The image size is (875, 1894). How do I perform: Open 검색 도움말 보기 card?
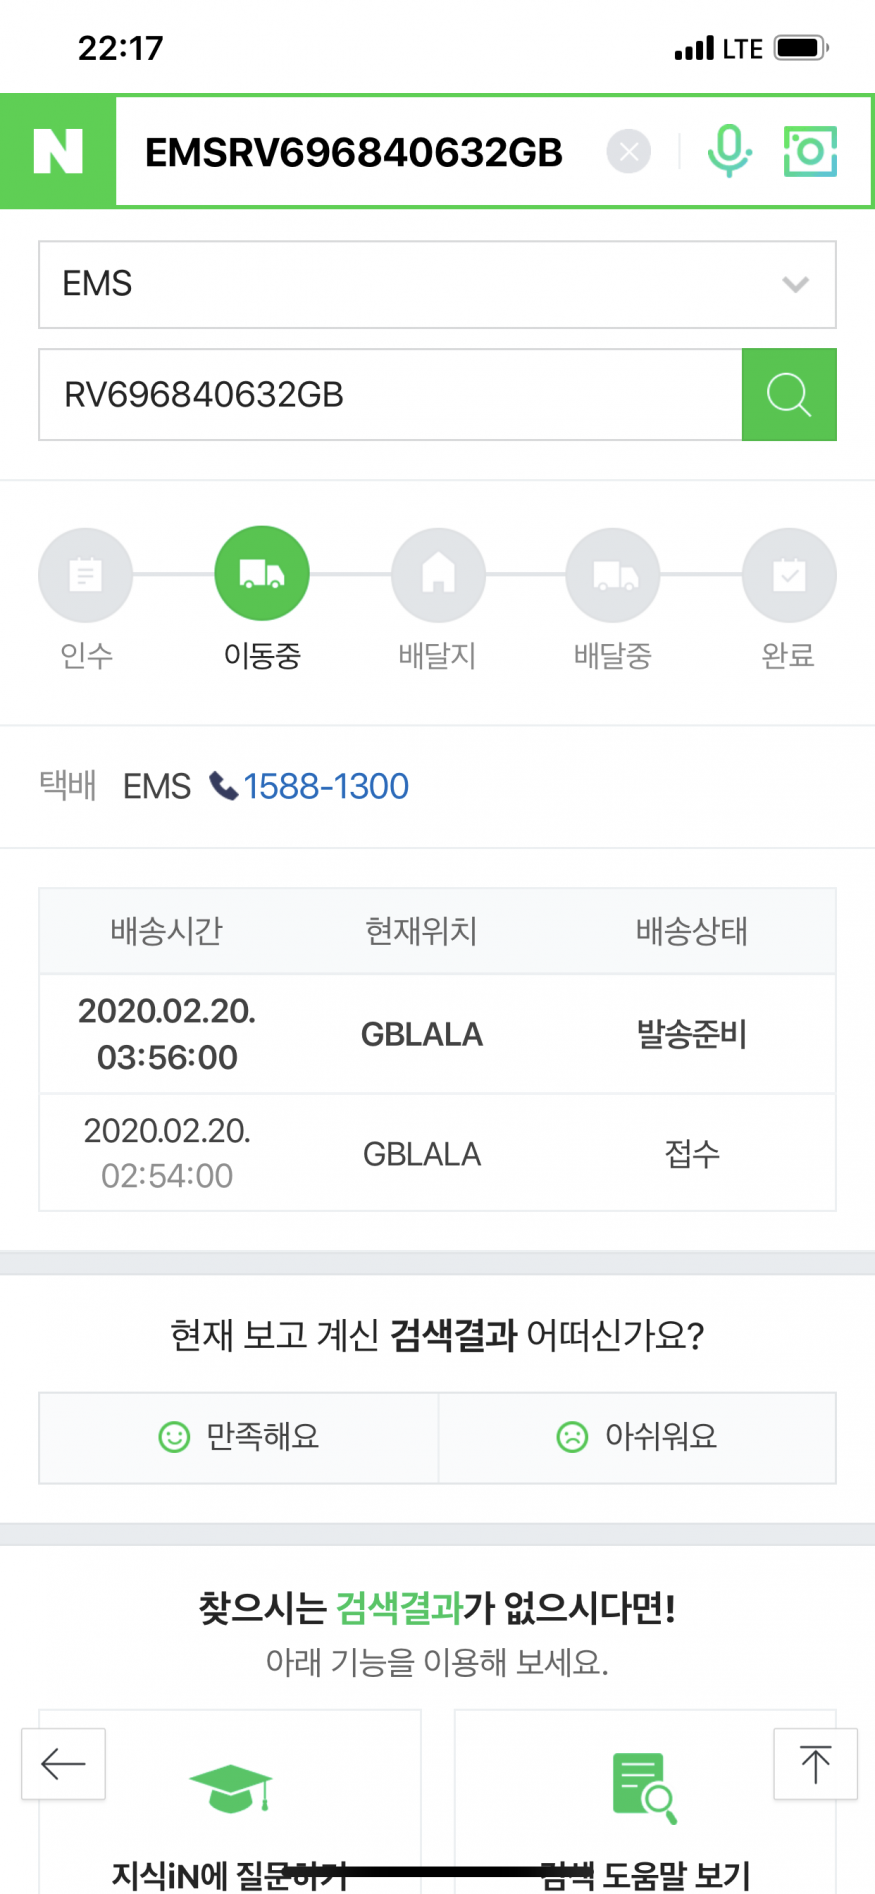pos(645,1810)
